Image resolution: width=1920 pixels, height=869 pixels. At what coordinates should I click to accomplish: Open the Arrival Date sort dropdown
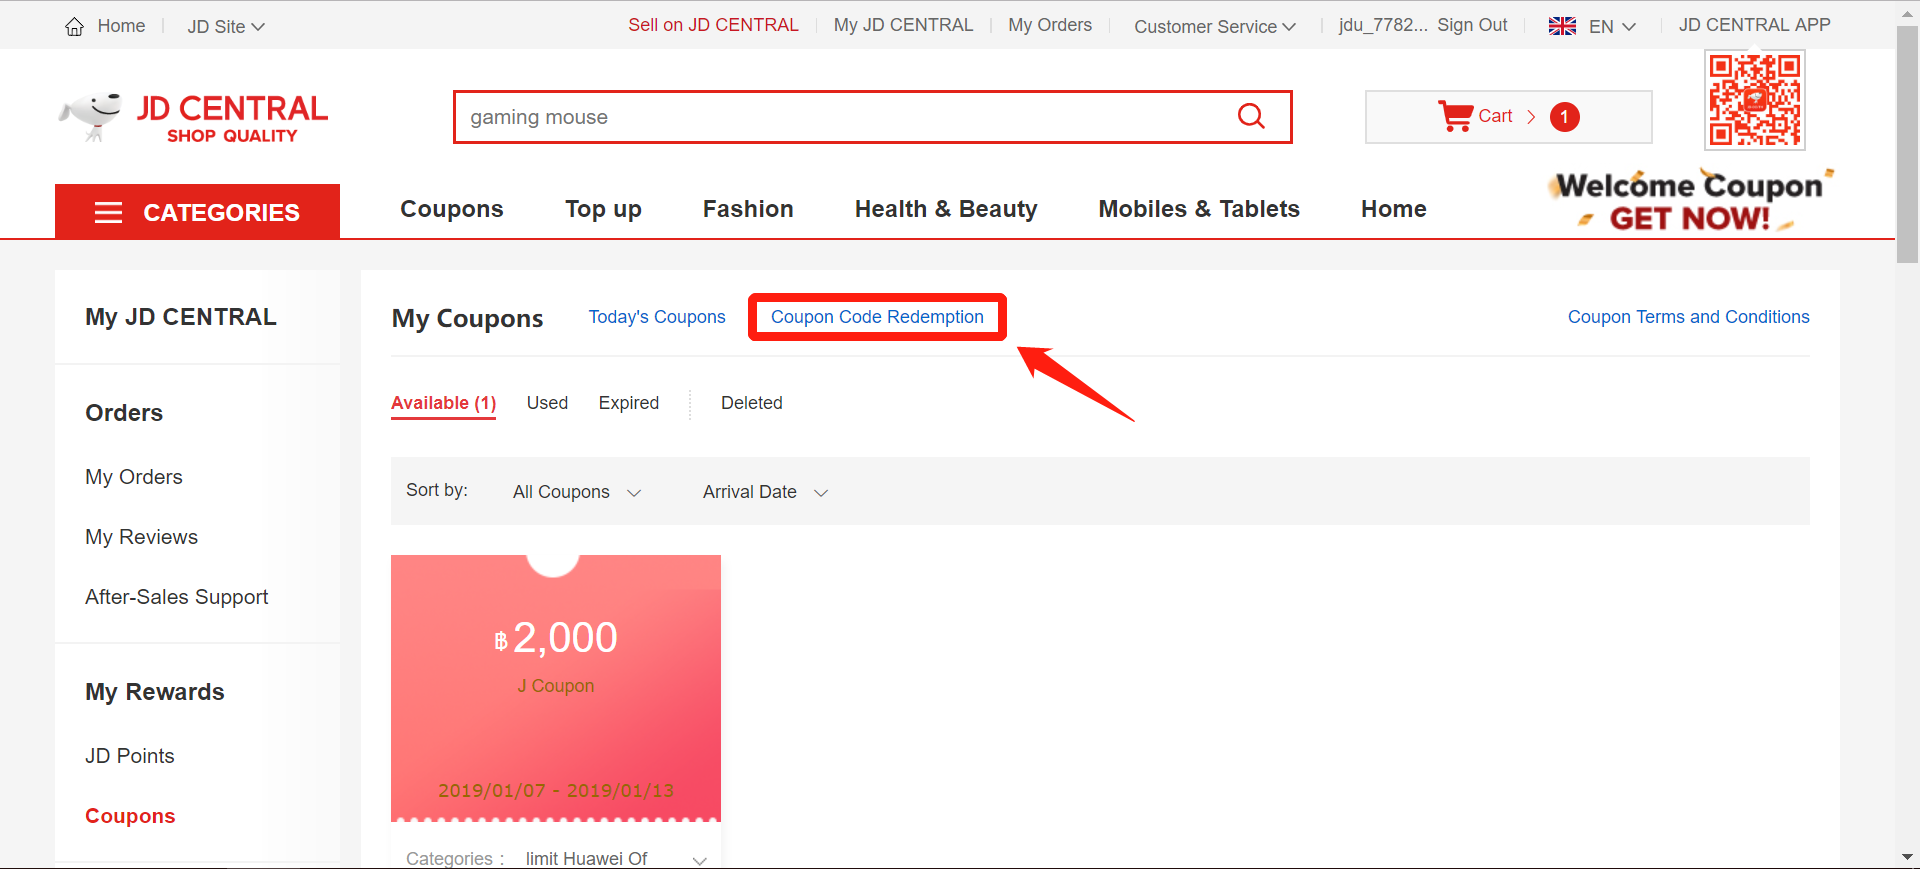coord(766,492)
